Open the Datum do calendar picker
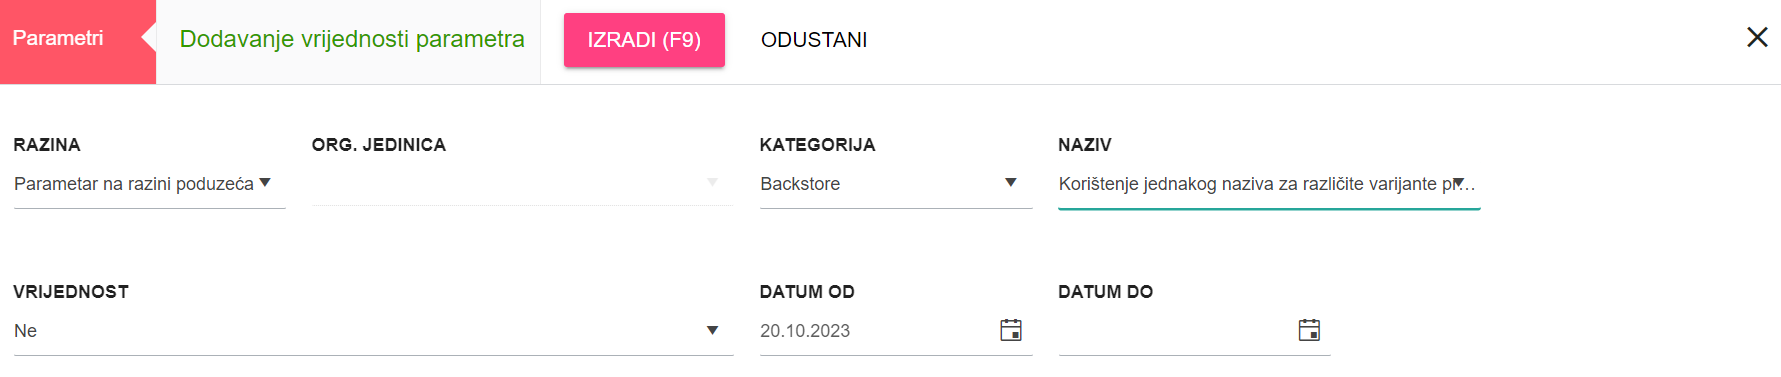Image resolution: width=1781 pixels, height=377 pixels. [1309, 330]
